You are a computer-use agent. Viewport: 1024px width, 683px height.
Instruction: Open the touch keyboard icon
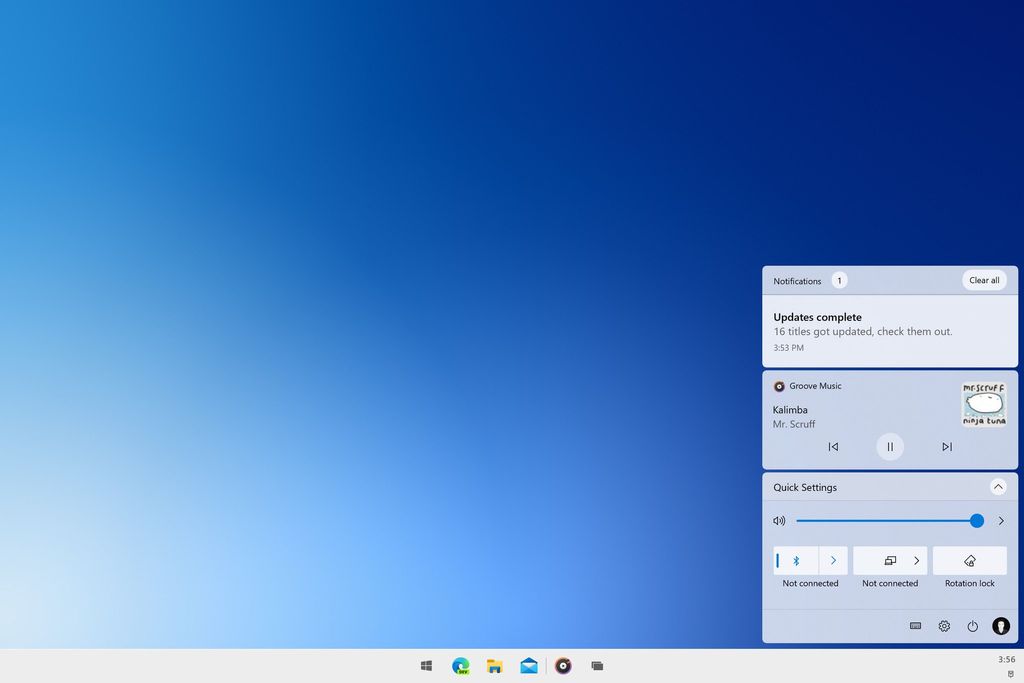(x=915, y=626)
